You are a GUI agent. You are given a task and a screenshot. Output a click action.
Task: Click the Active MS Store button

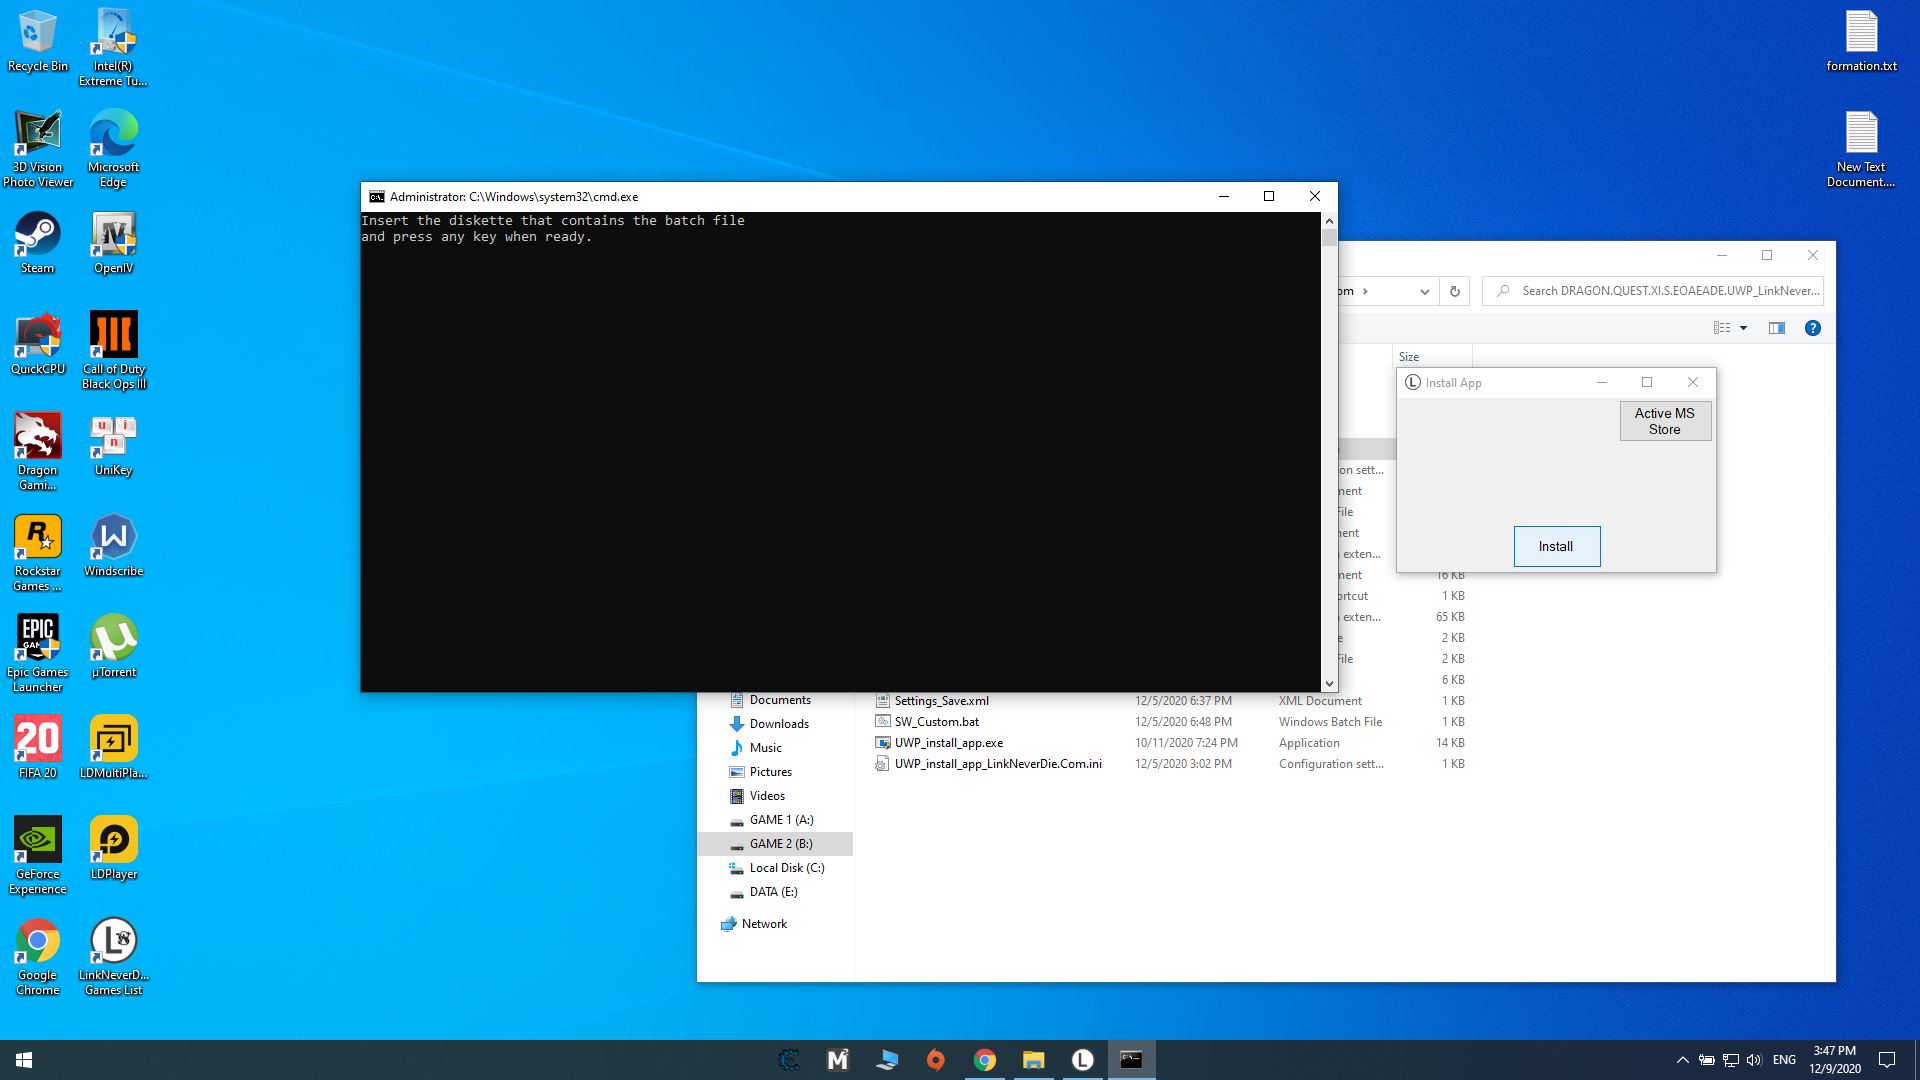pos(1664,421)
